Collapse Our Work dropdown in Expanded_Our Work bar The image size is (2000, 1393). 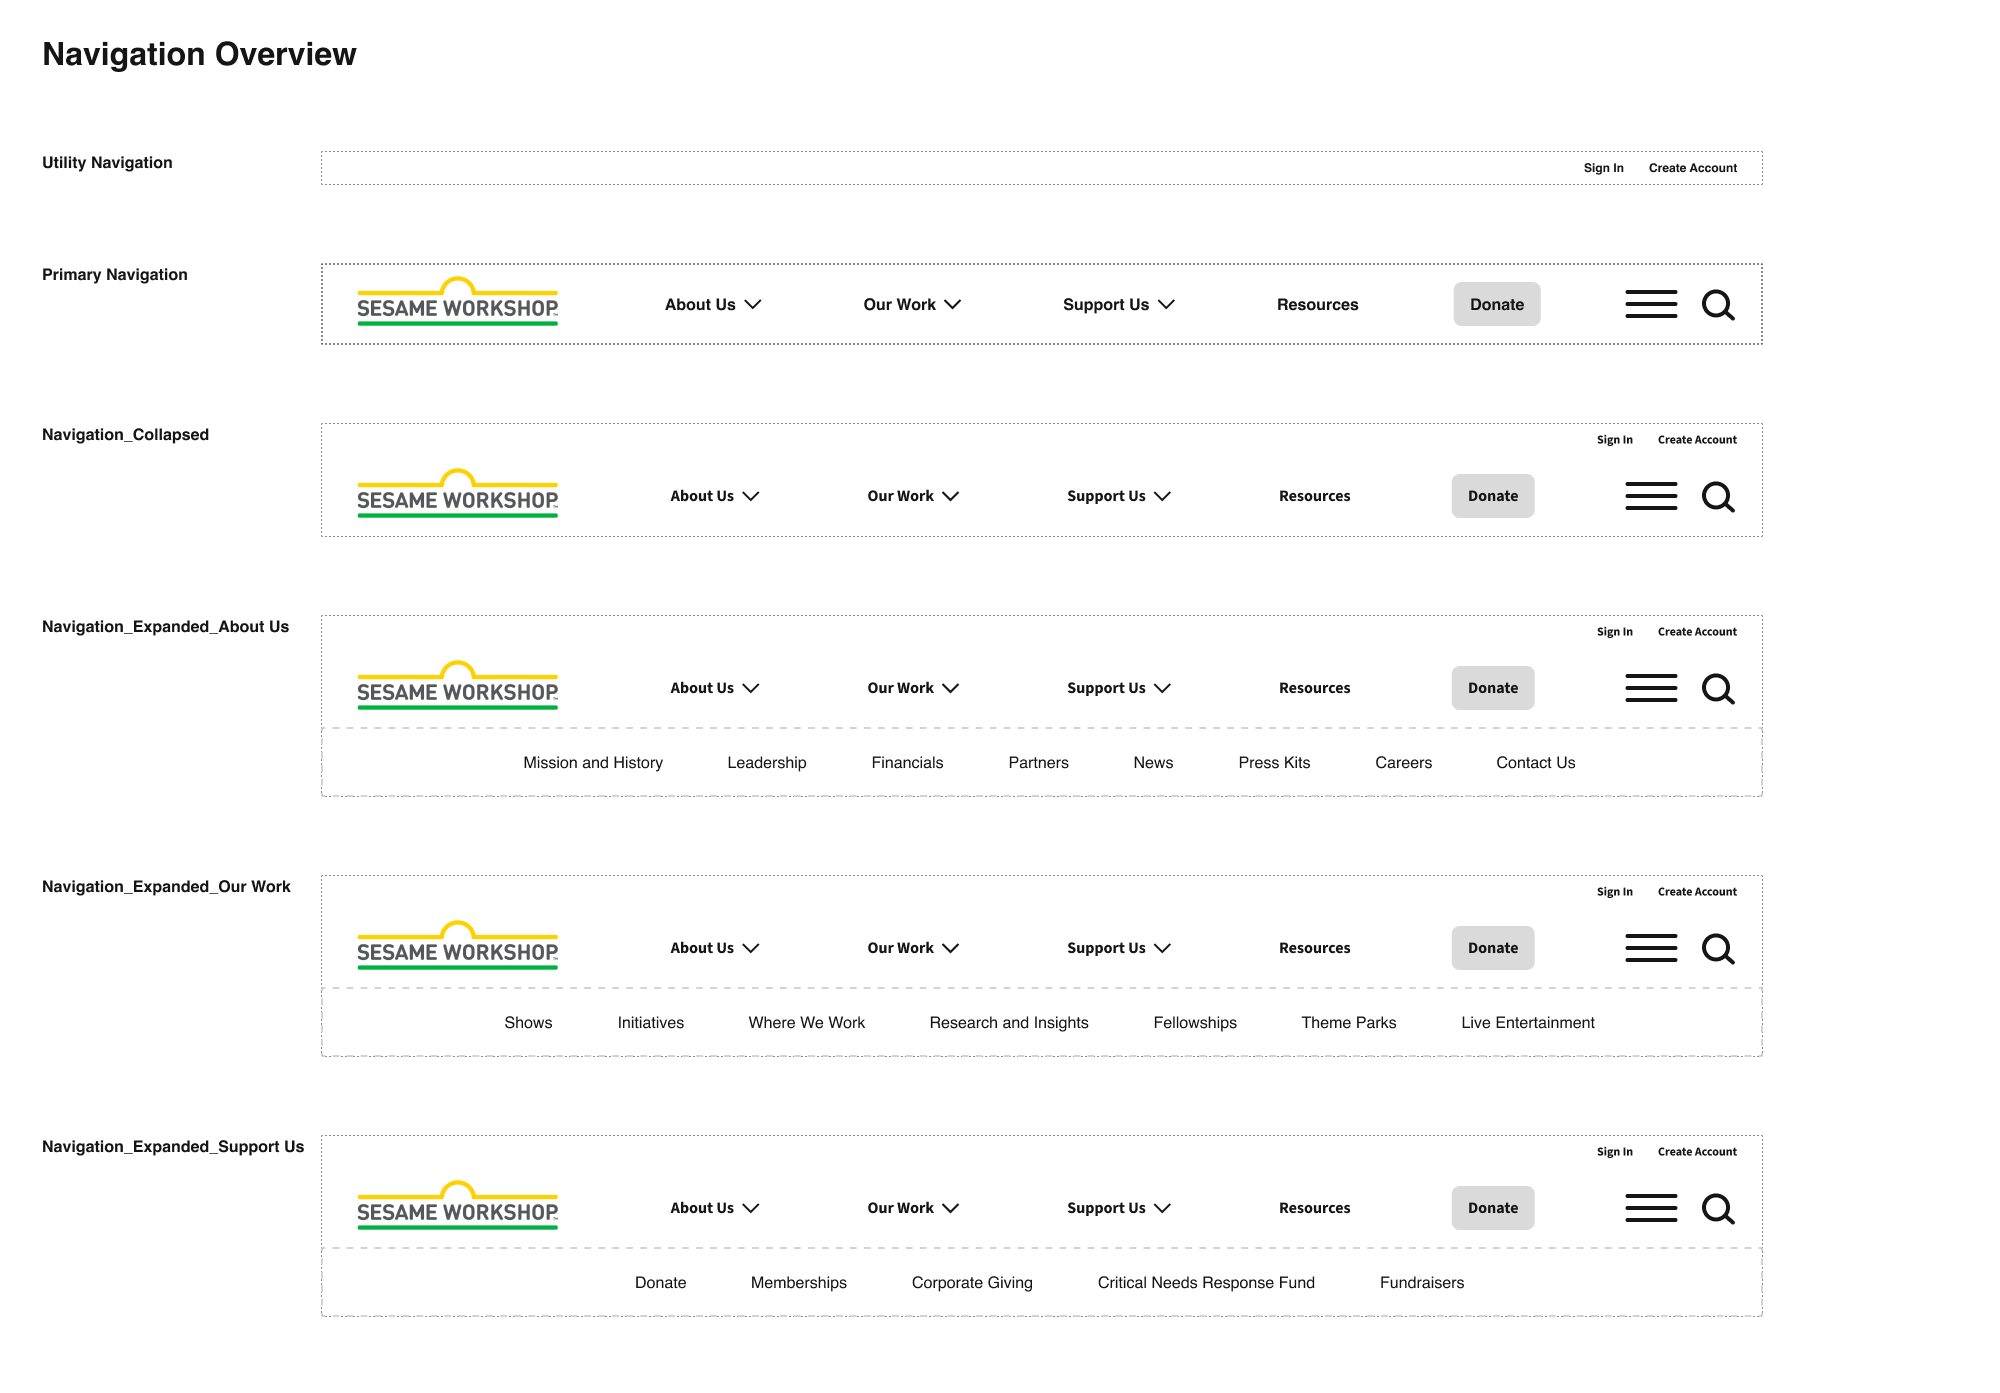tap(913, 948)
